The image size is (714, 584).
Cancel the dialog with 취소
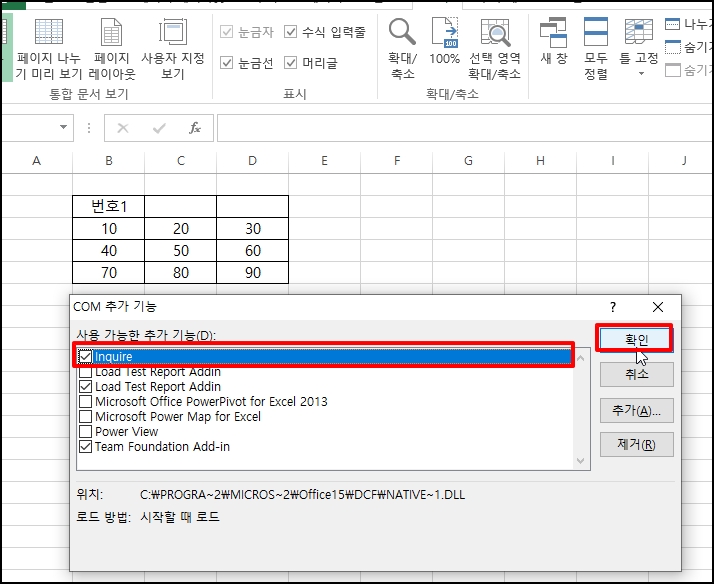(637, 375)
